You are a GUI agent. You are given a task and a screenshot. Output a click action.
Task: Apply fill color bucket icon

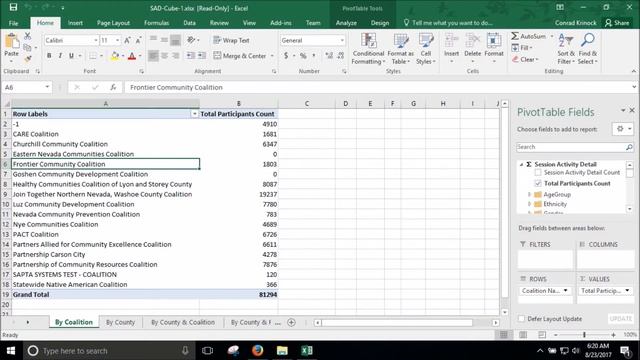[x=115, y=56]
